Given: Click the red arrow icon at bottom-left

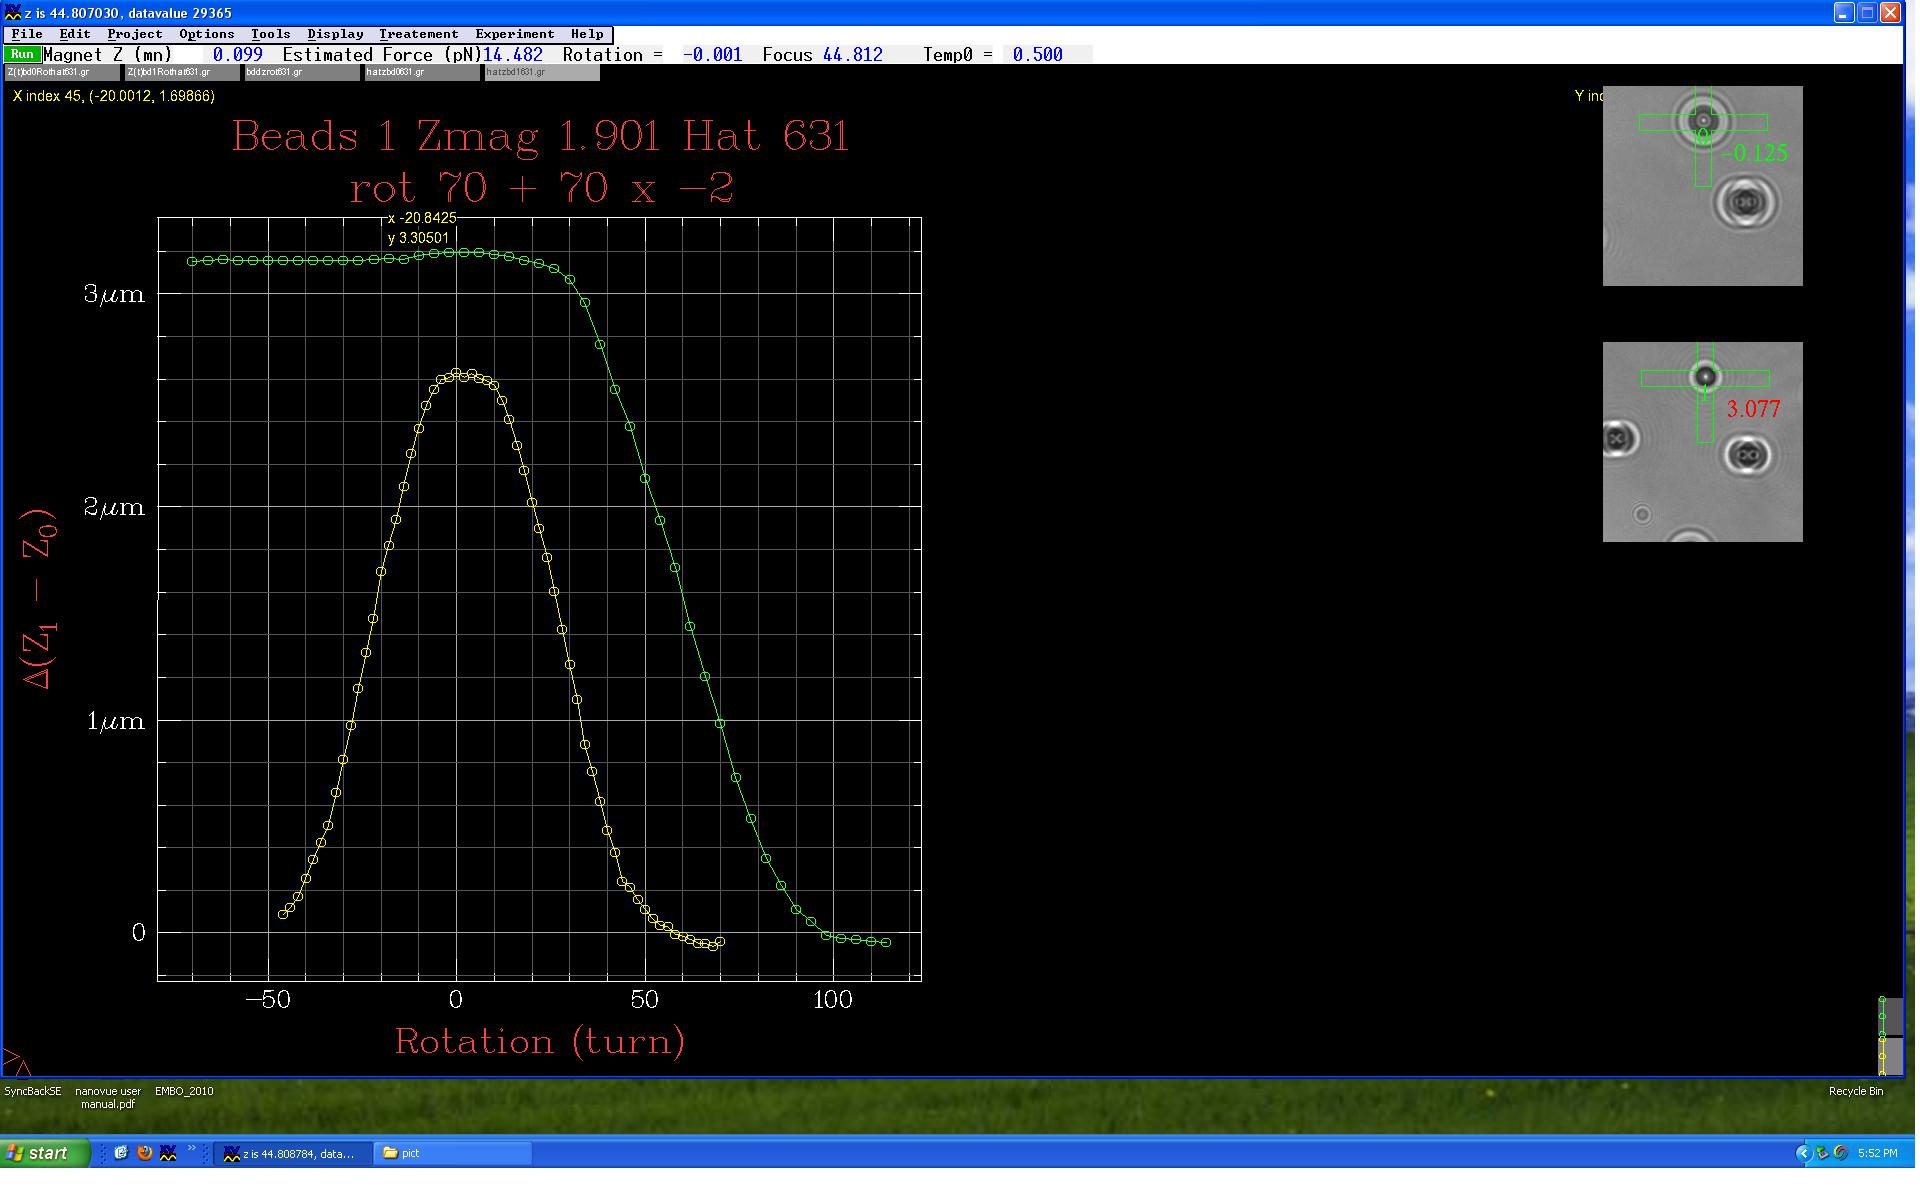Looking at the screenshot, I should (16, 1062).
